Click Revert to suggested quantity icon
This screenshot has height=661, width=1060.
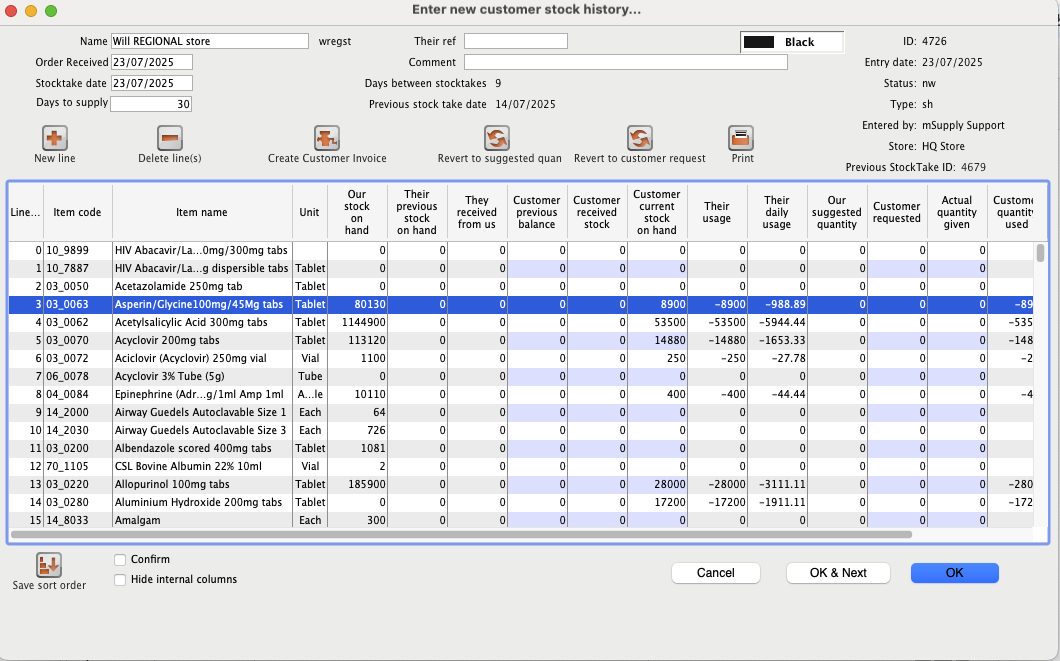497,138
